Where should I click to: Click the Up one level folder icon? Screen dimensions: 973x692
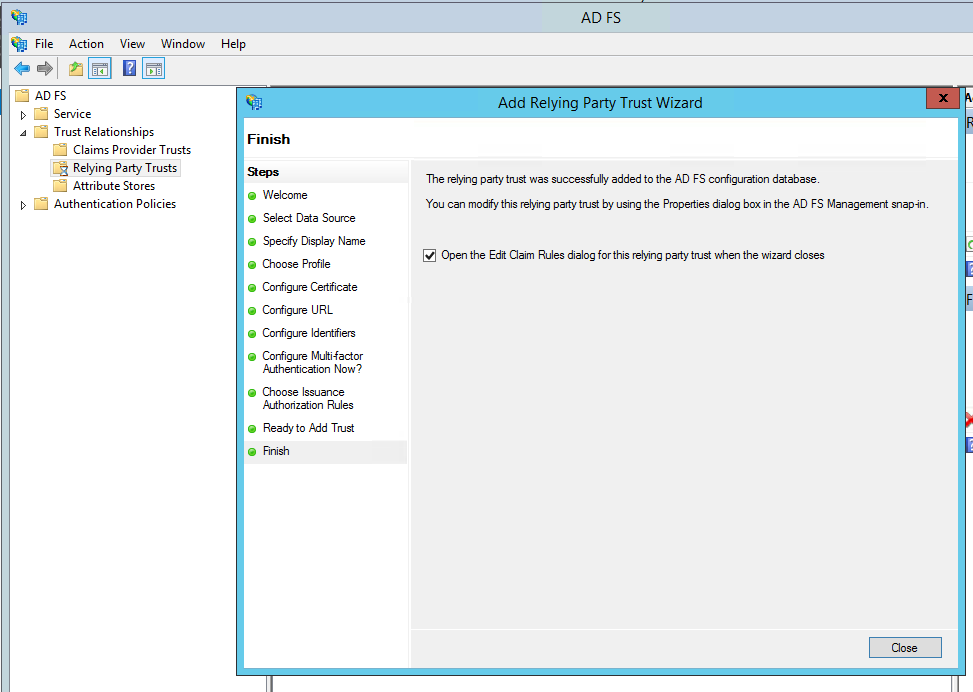tap(76, 69)
